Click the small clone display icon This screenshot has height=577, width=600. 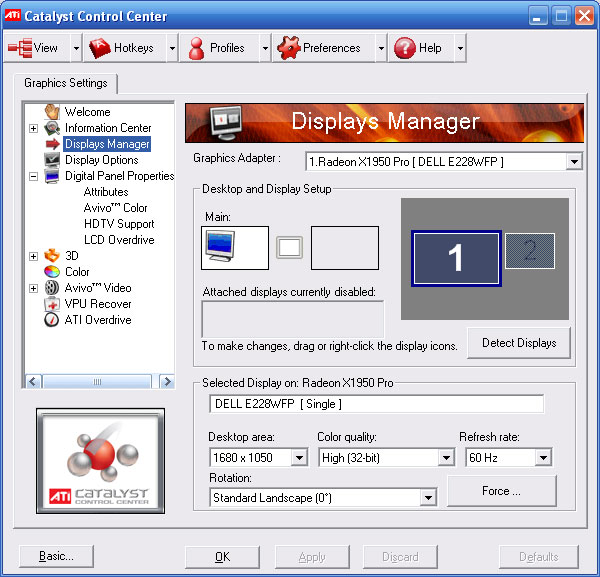tap(289, 248)
